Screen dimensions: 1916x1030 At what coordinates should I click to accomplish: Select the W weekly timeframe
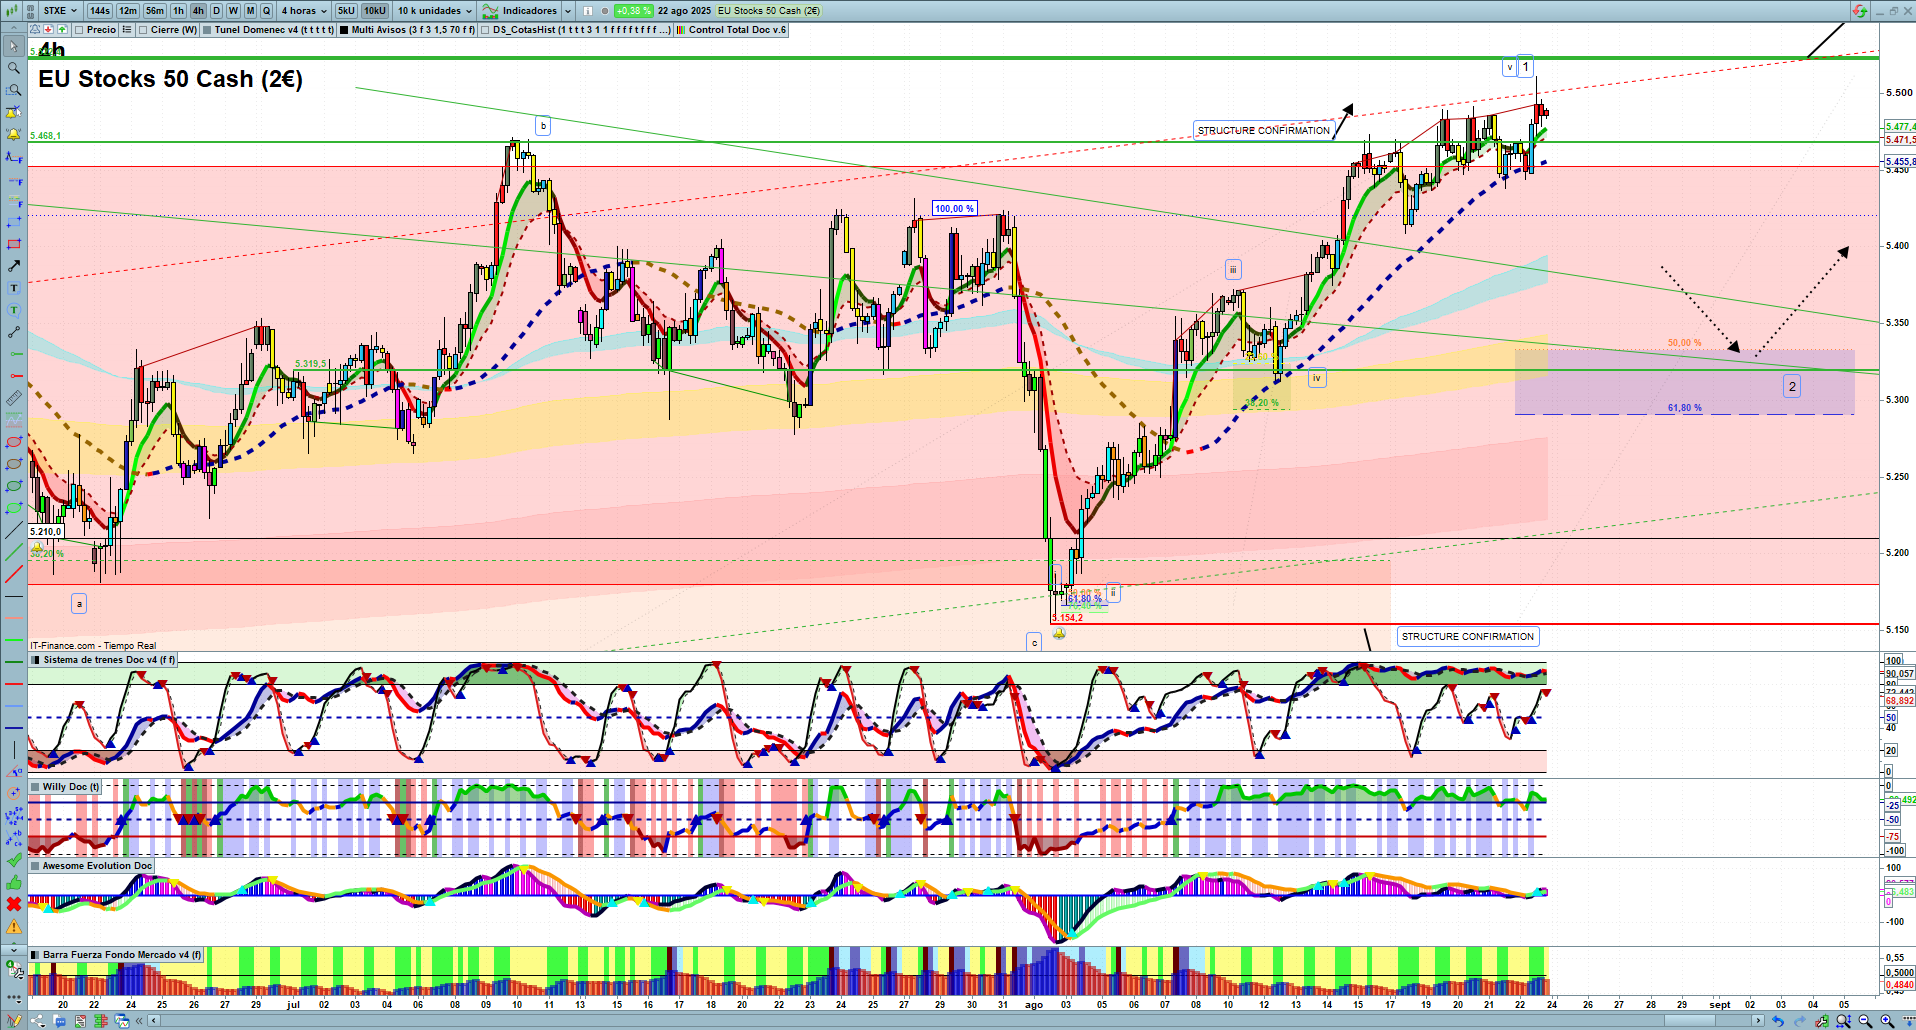click(233, 11)
